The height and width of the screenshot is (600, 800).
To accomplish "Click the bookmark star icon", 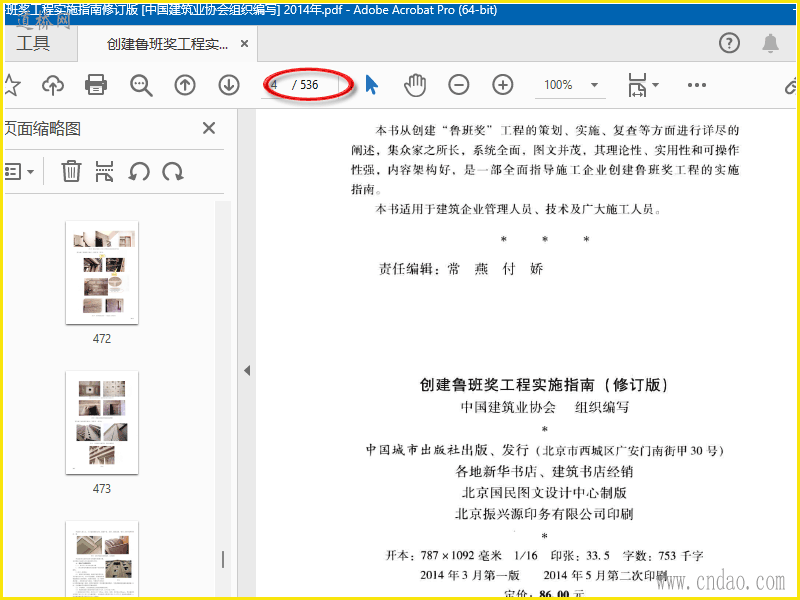I will pos(11,85).
